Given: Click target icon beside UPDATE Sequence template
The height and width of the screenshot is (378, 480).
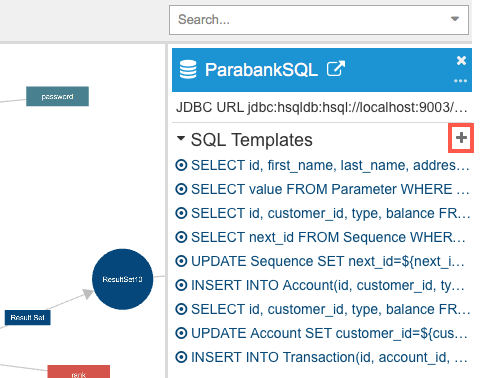Looking at the screenshot, I should tap(181, 261).
